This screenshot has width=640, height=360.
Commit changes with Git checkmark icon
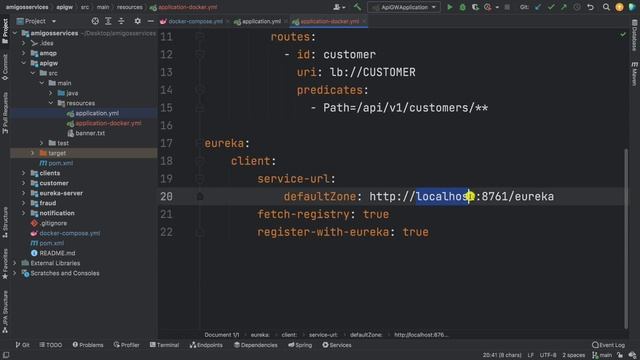pos(551,7)
